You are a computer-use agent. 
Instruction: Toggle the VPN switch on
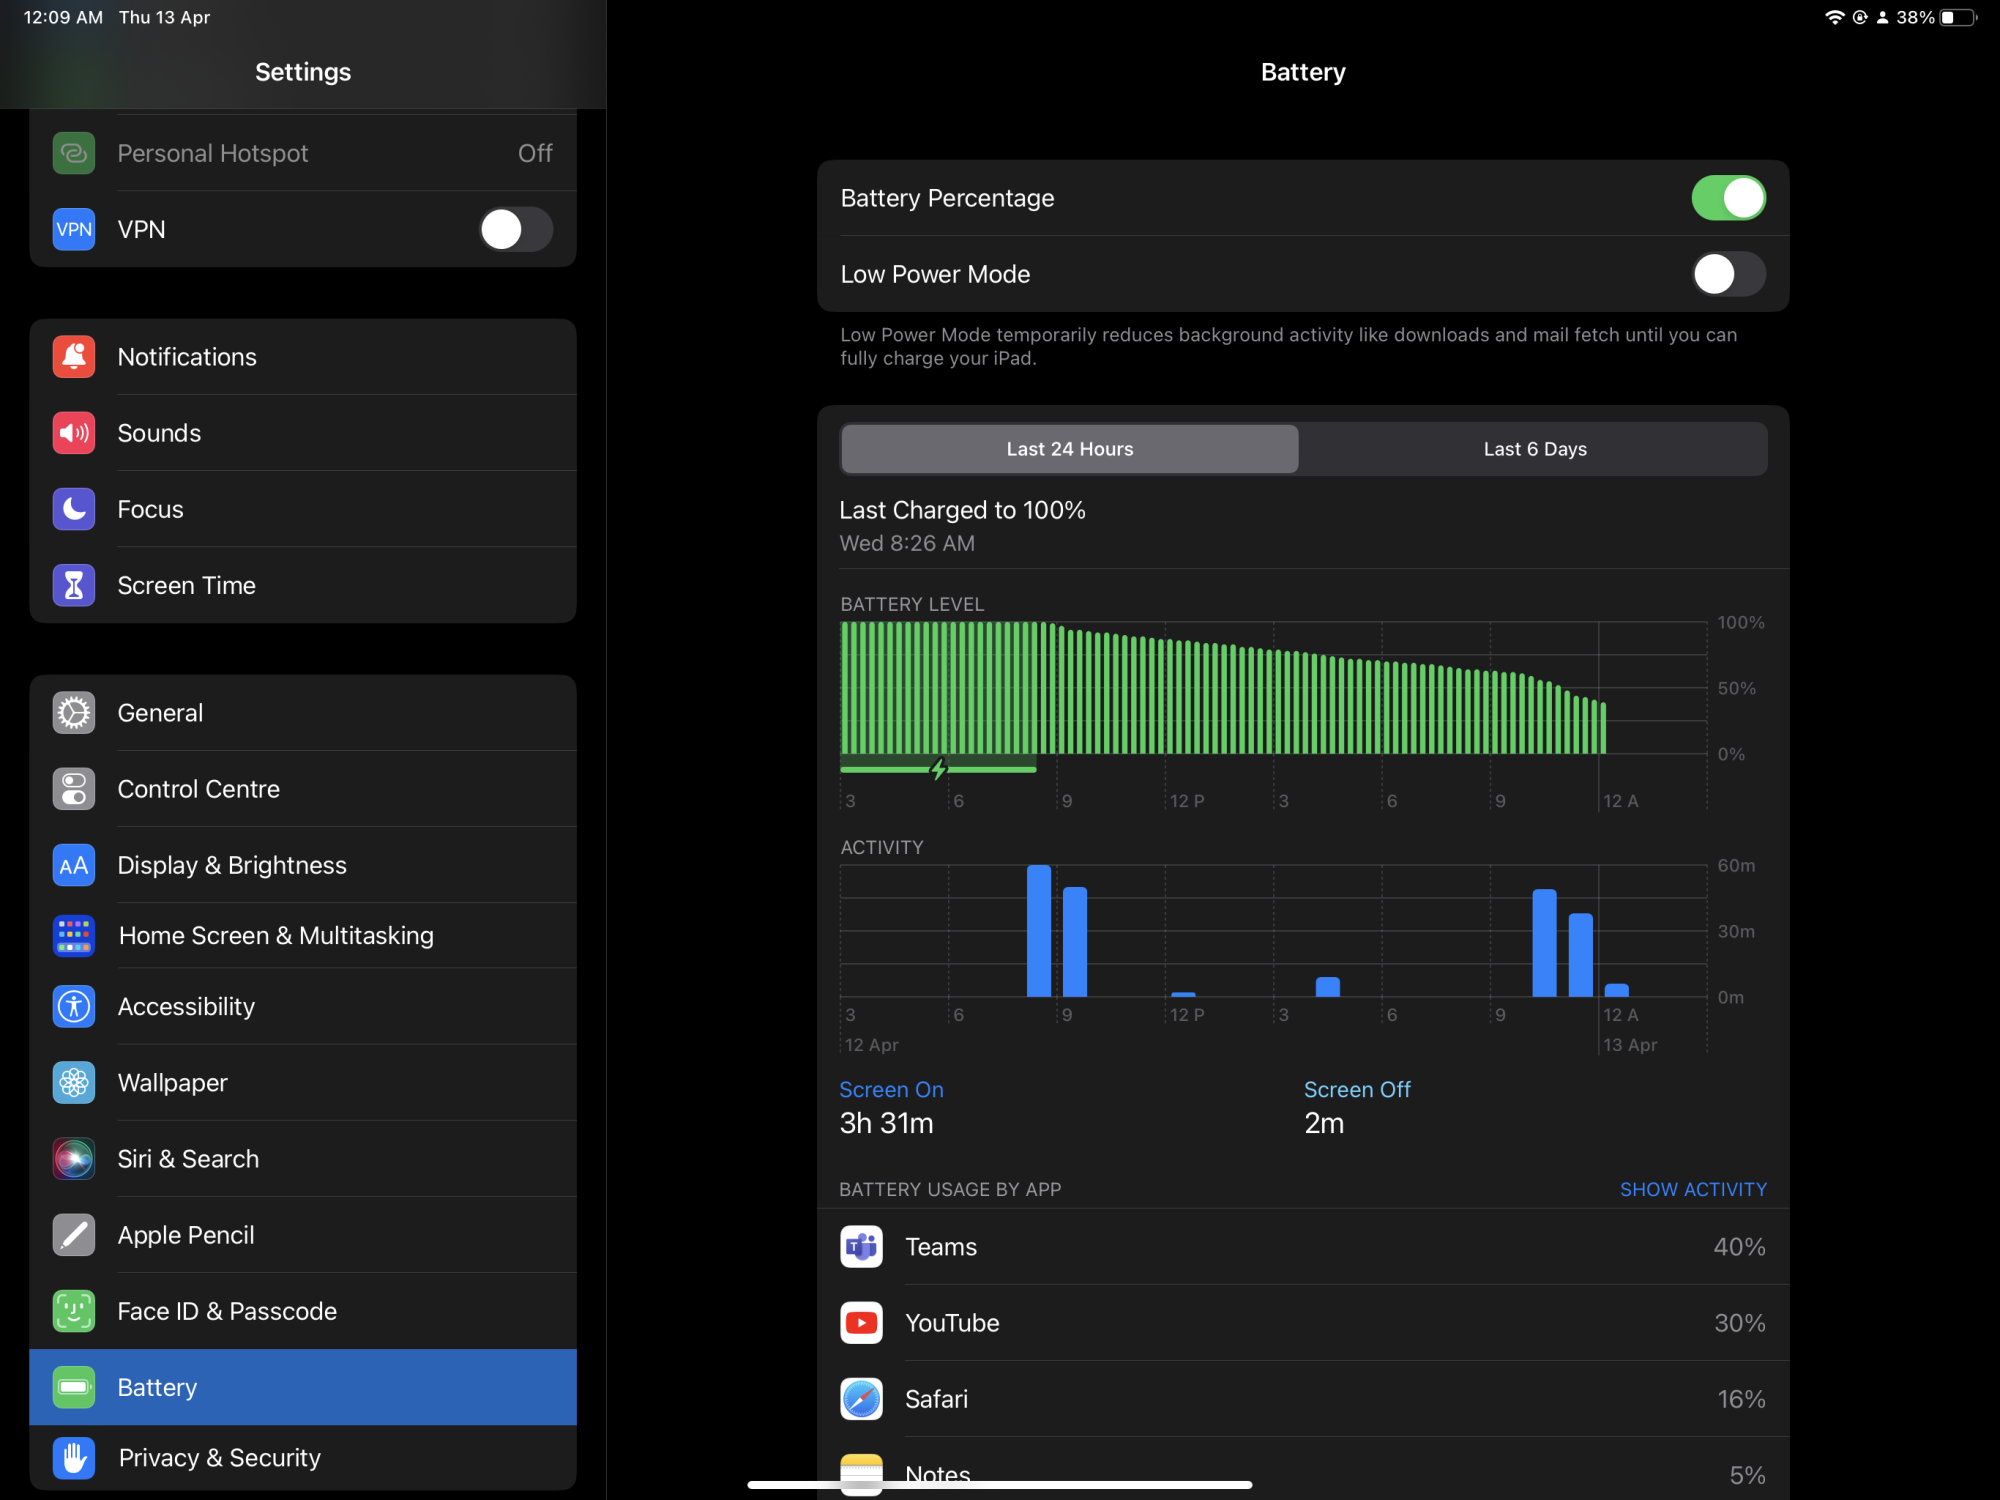(x=515, y=229)
